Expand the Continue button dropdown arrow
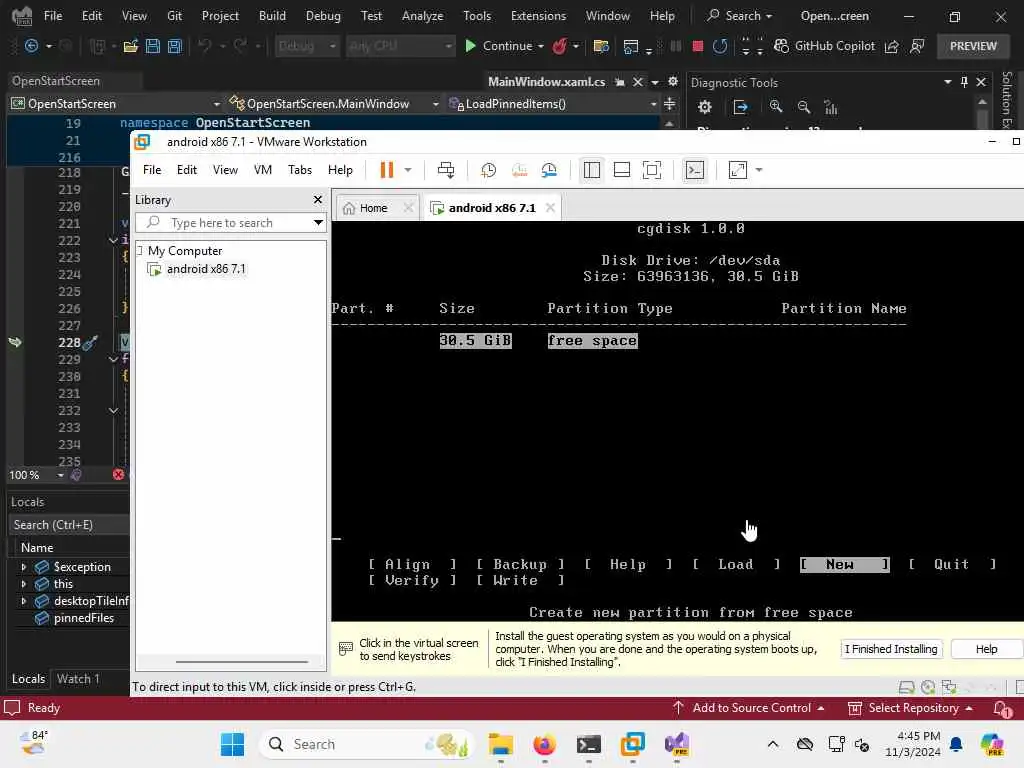The width and height of the screenshot is (1024, 768). (x=541, y=46)
